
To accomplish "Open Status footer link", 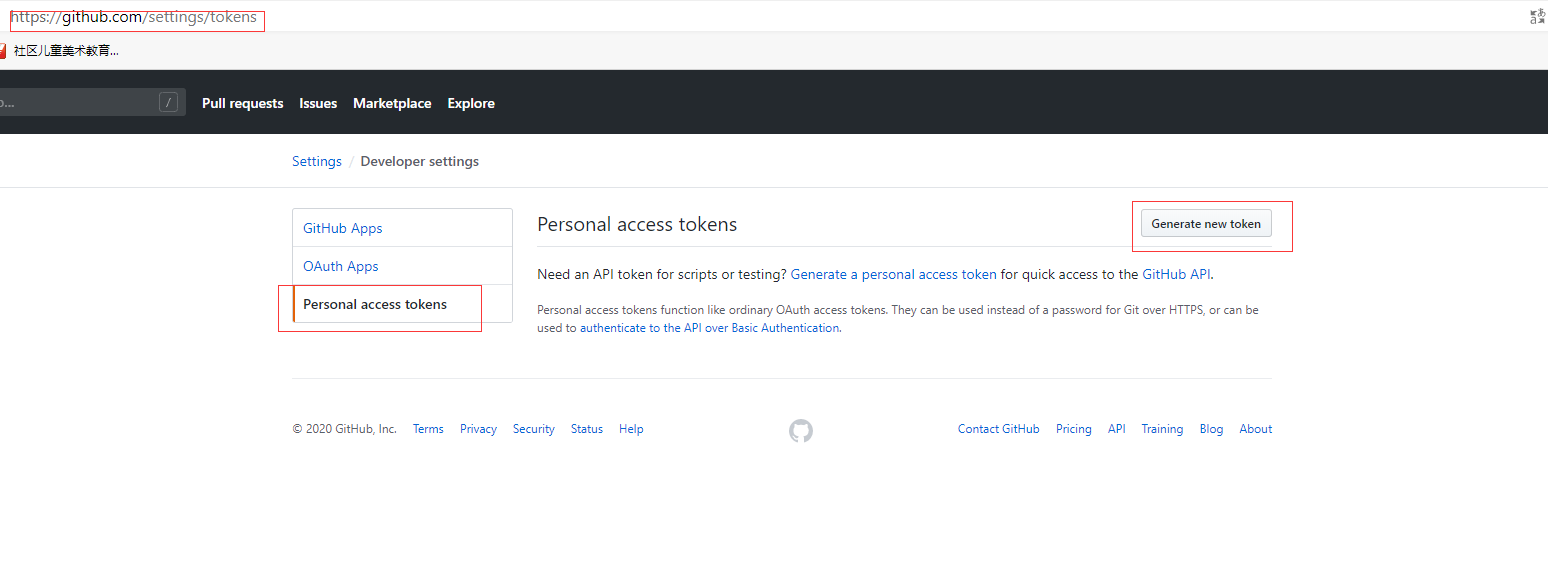I will [x=587, y=429].
